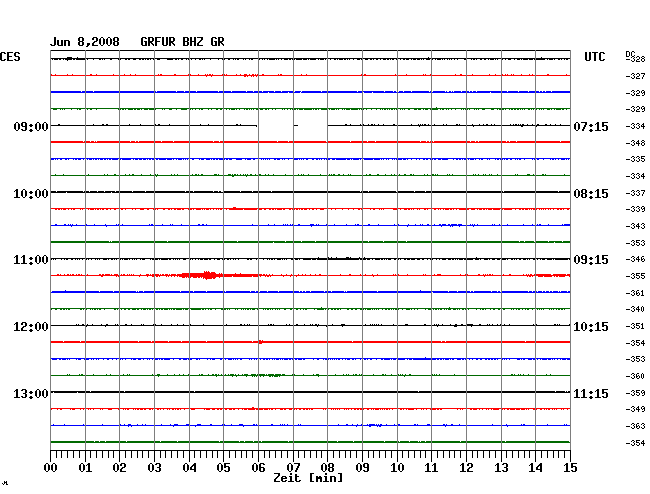Click the DC offset value -348
The width and height of the screenshot is (650, 494).
(635, 143)
